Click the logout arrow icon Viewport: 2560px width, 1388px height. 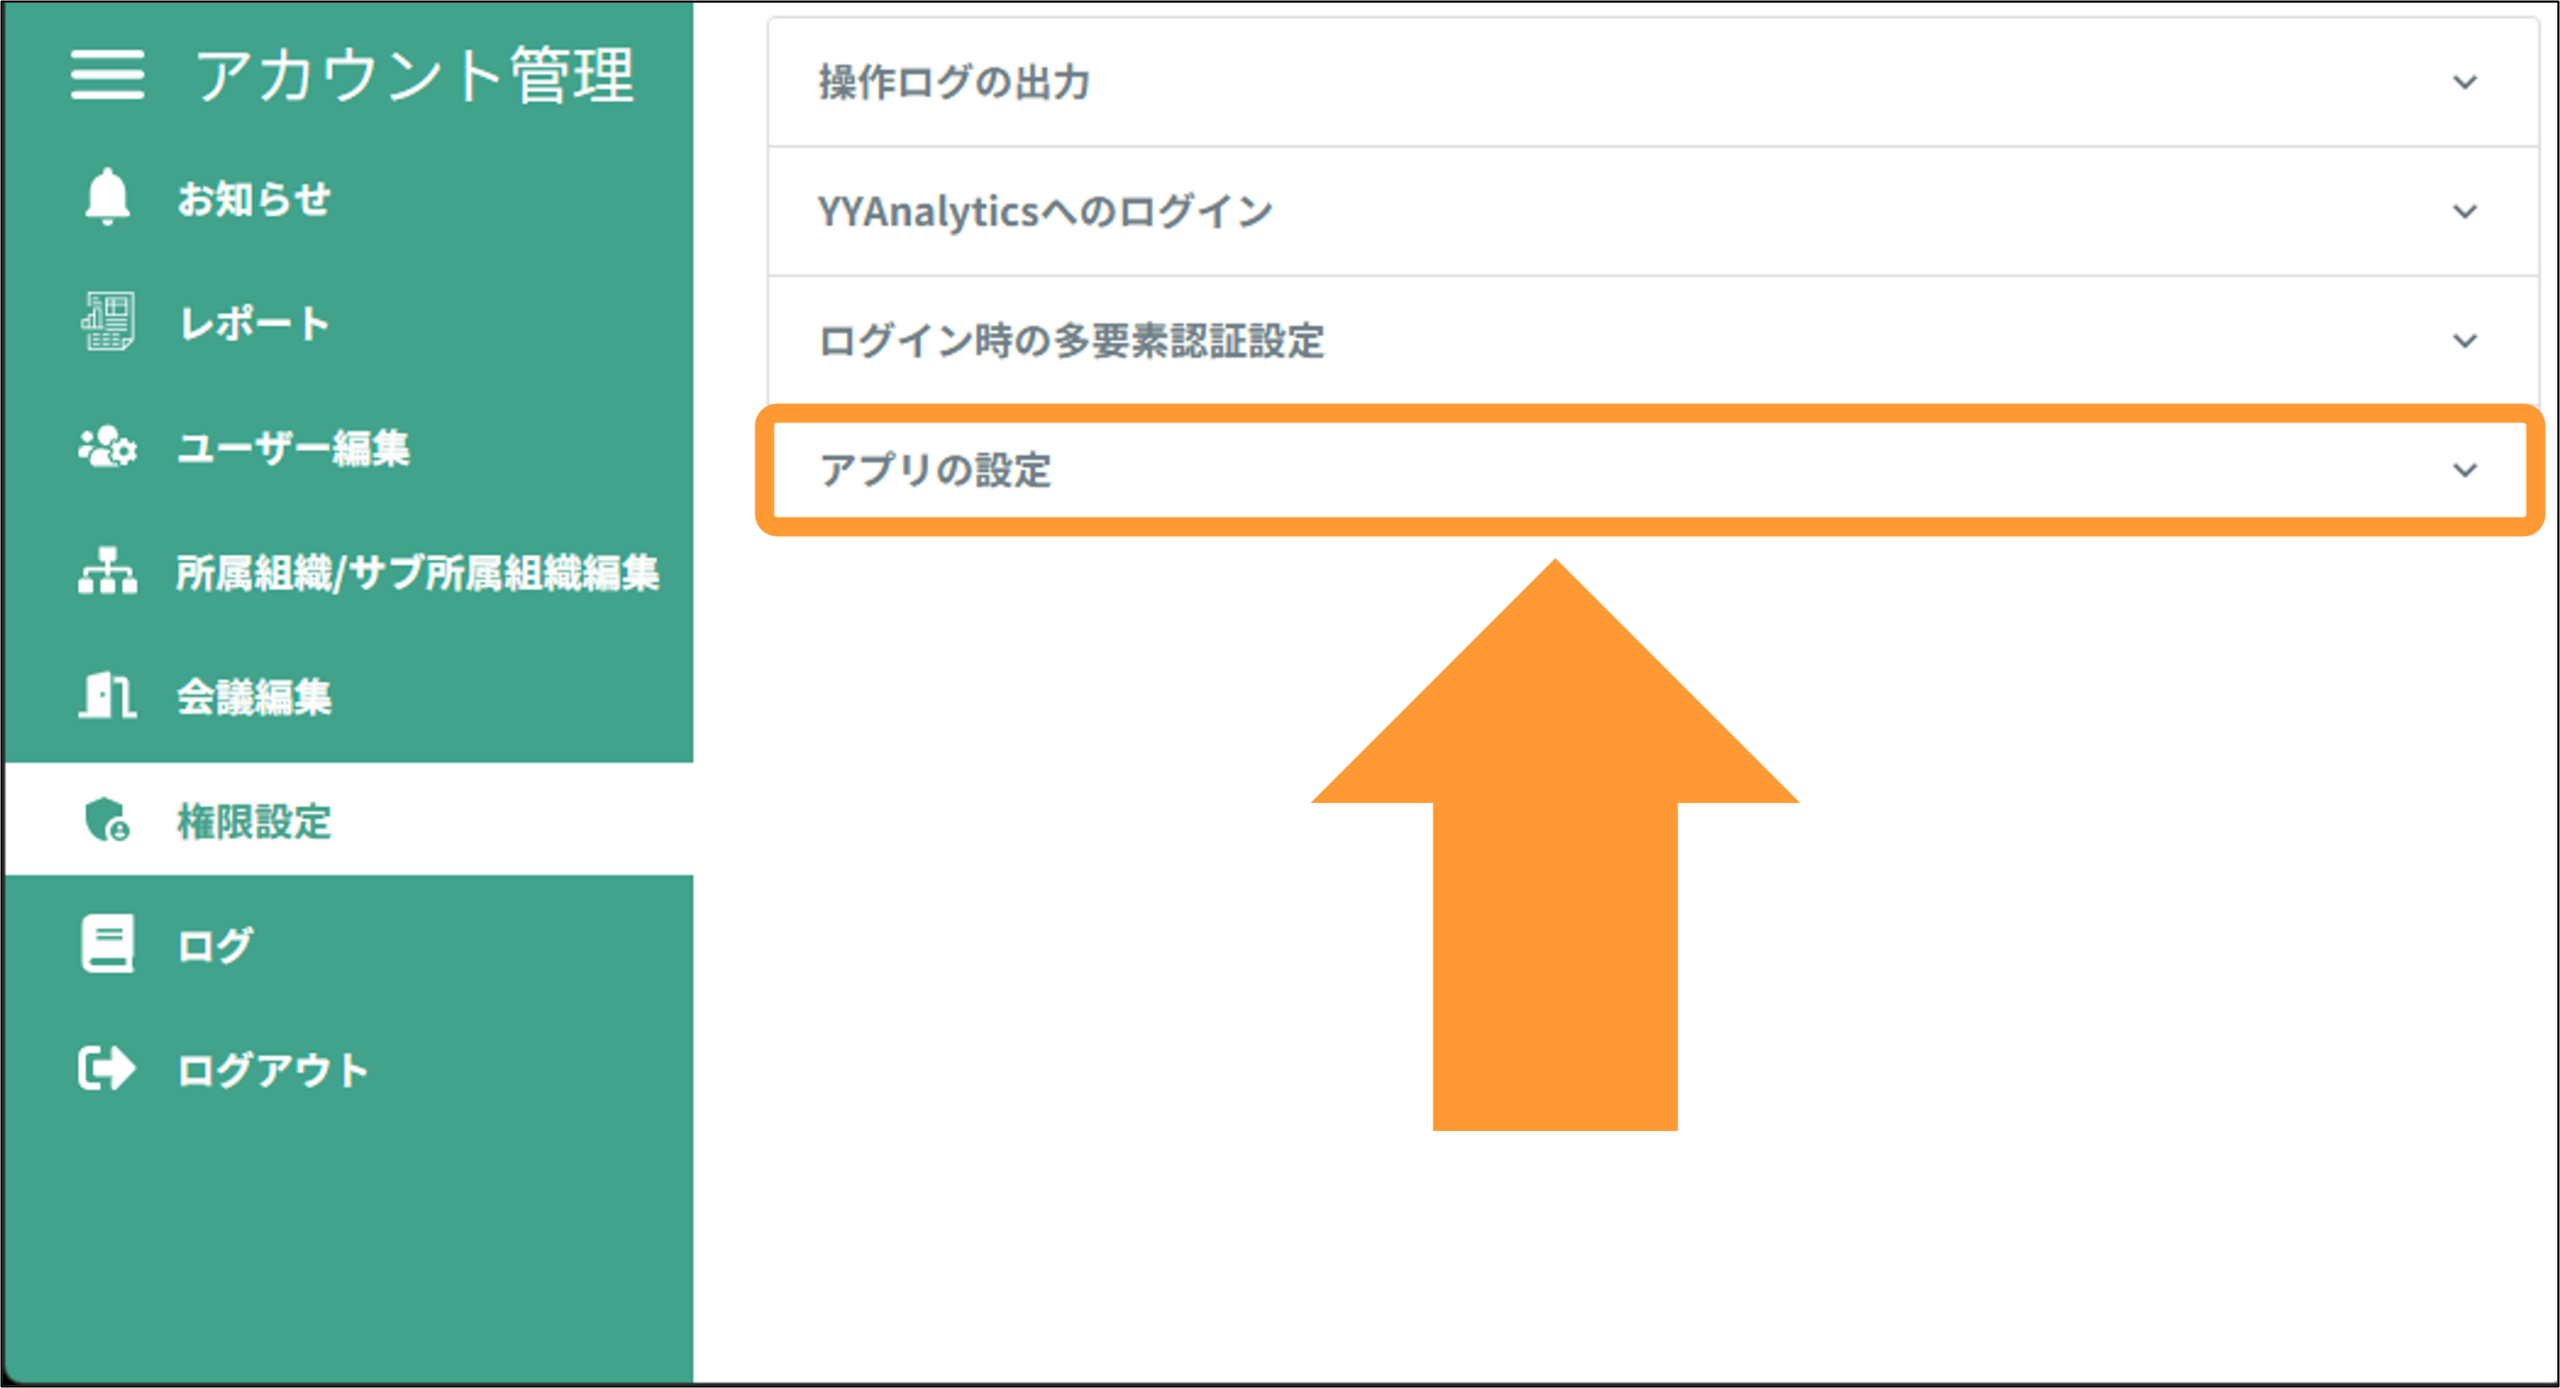click(107, 1068)
